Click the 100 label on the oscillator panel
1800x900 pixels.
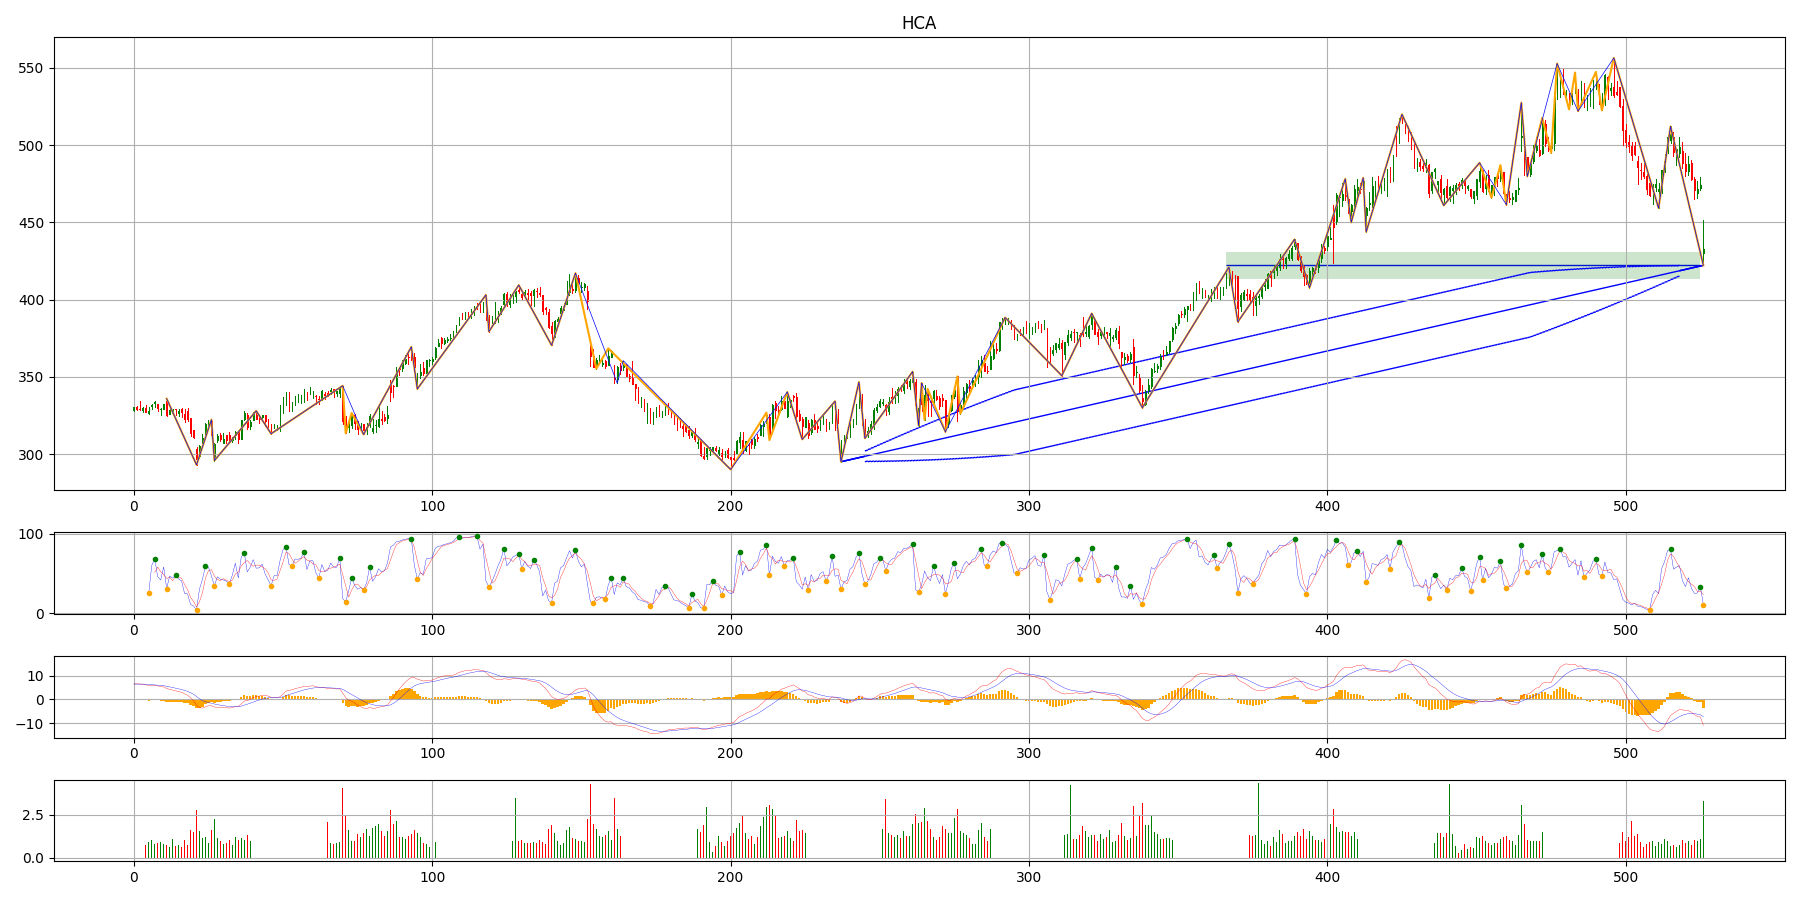tap(33, 535)
